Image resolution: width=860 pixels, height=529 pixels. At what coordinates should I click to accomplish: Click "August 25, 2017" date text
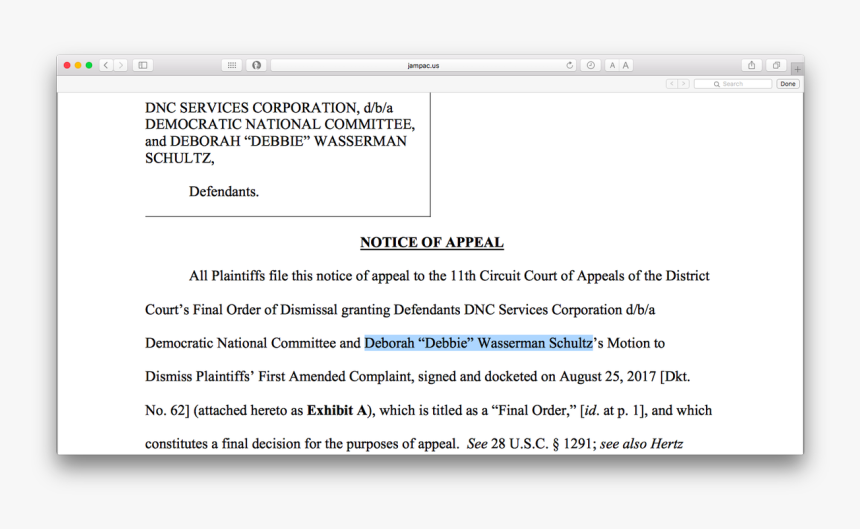607,377
